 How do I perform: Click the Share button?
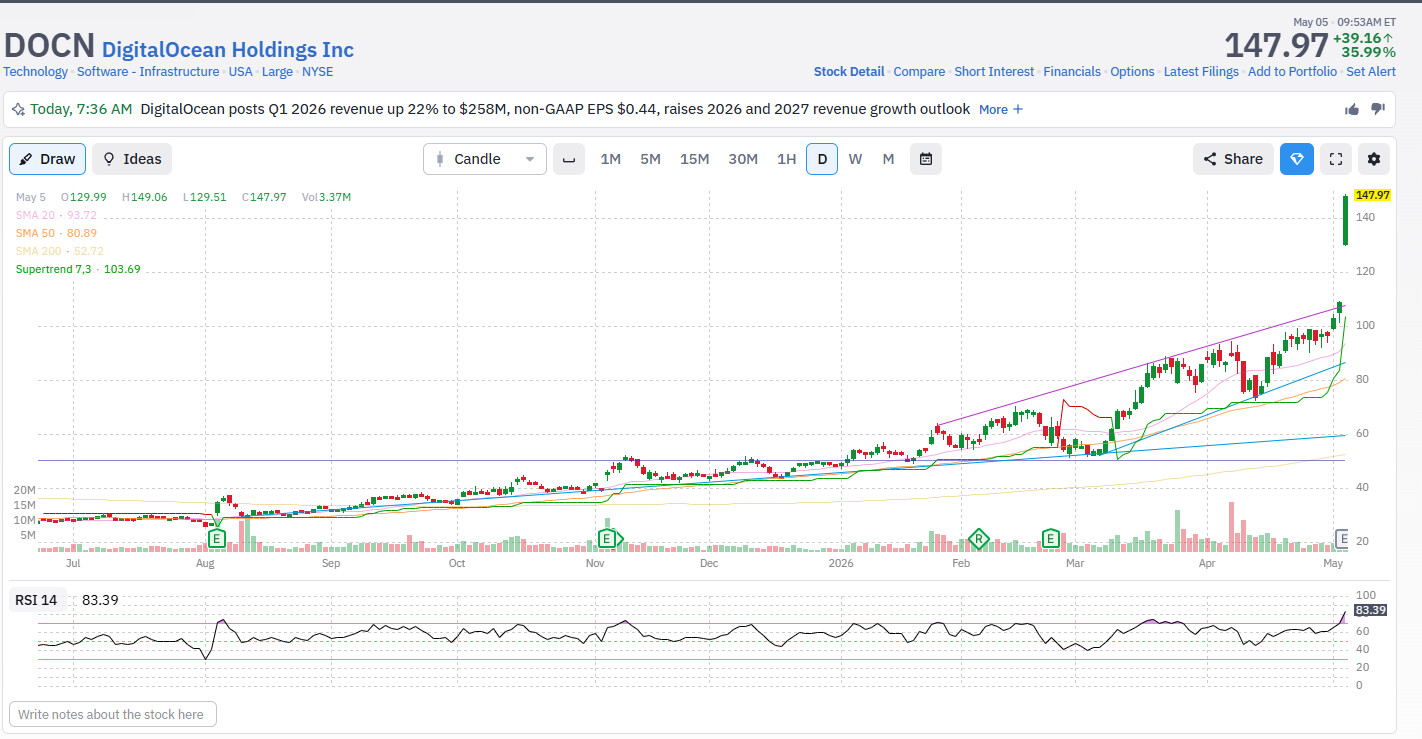point(1233,159)
